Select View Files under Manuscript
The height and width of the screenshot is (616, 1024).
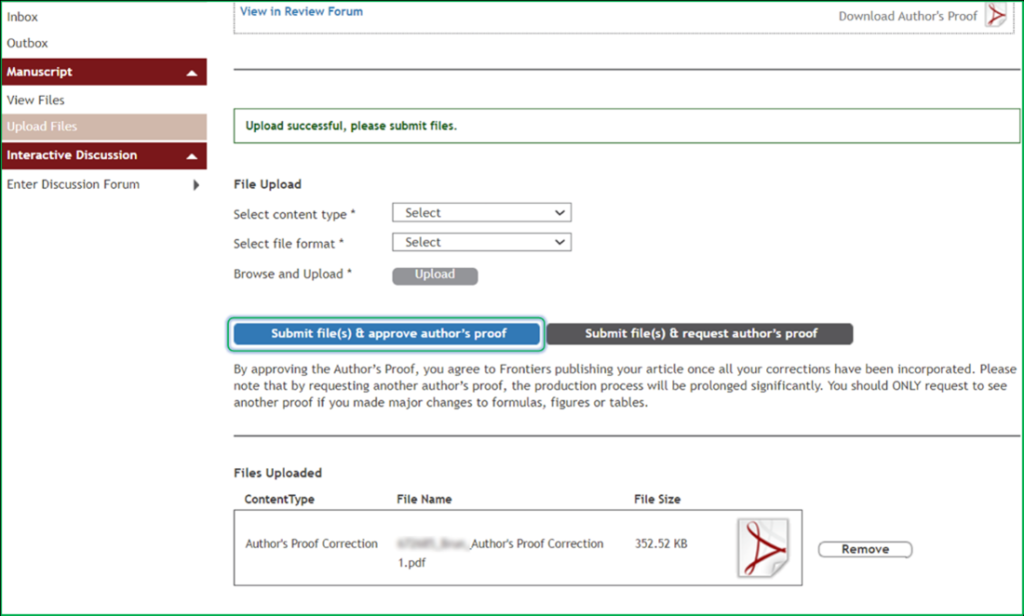coord(36,100)
